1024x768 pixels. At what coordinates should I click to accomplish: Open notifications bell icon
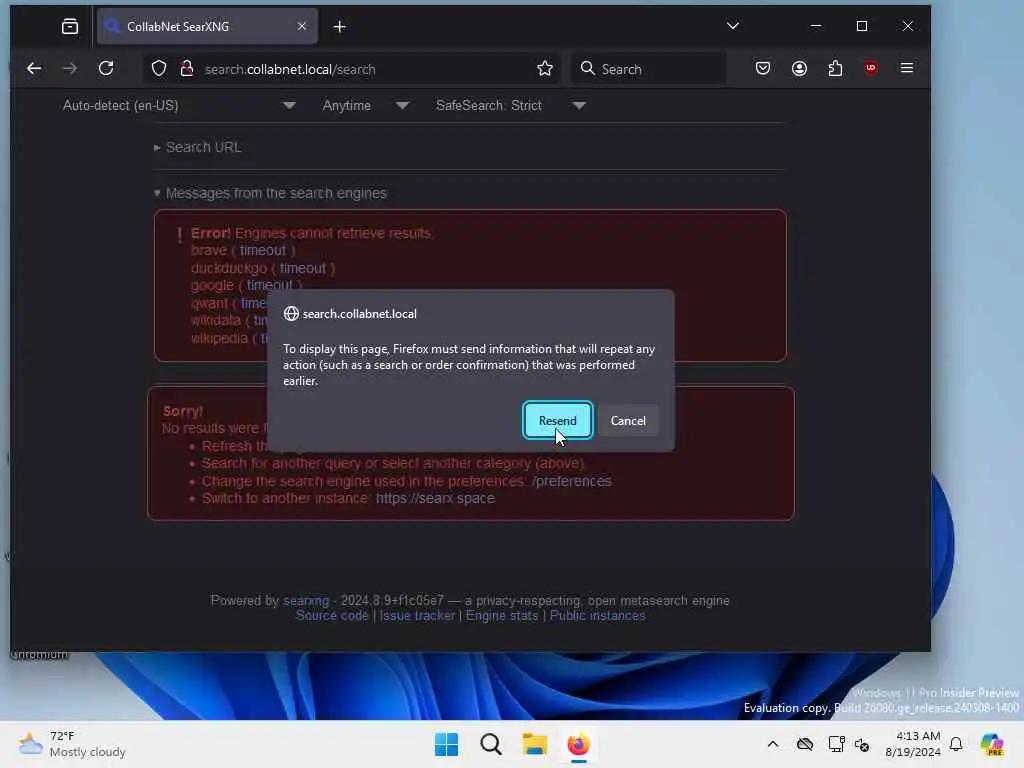(956, 744)
